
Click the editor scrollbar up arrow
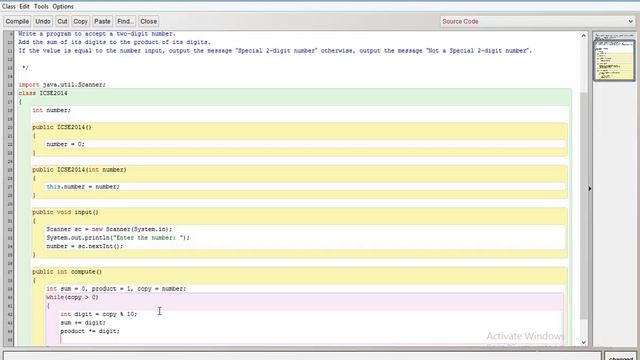coord(584,36)
